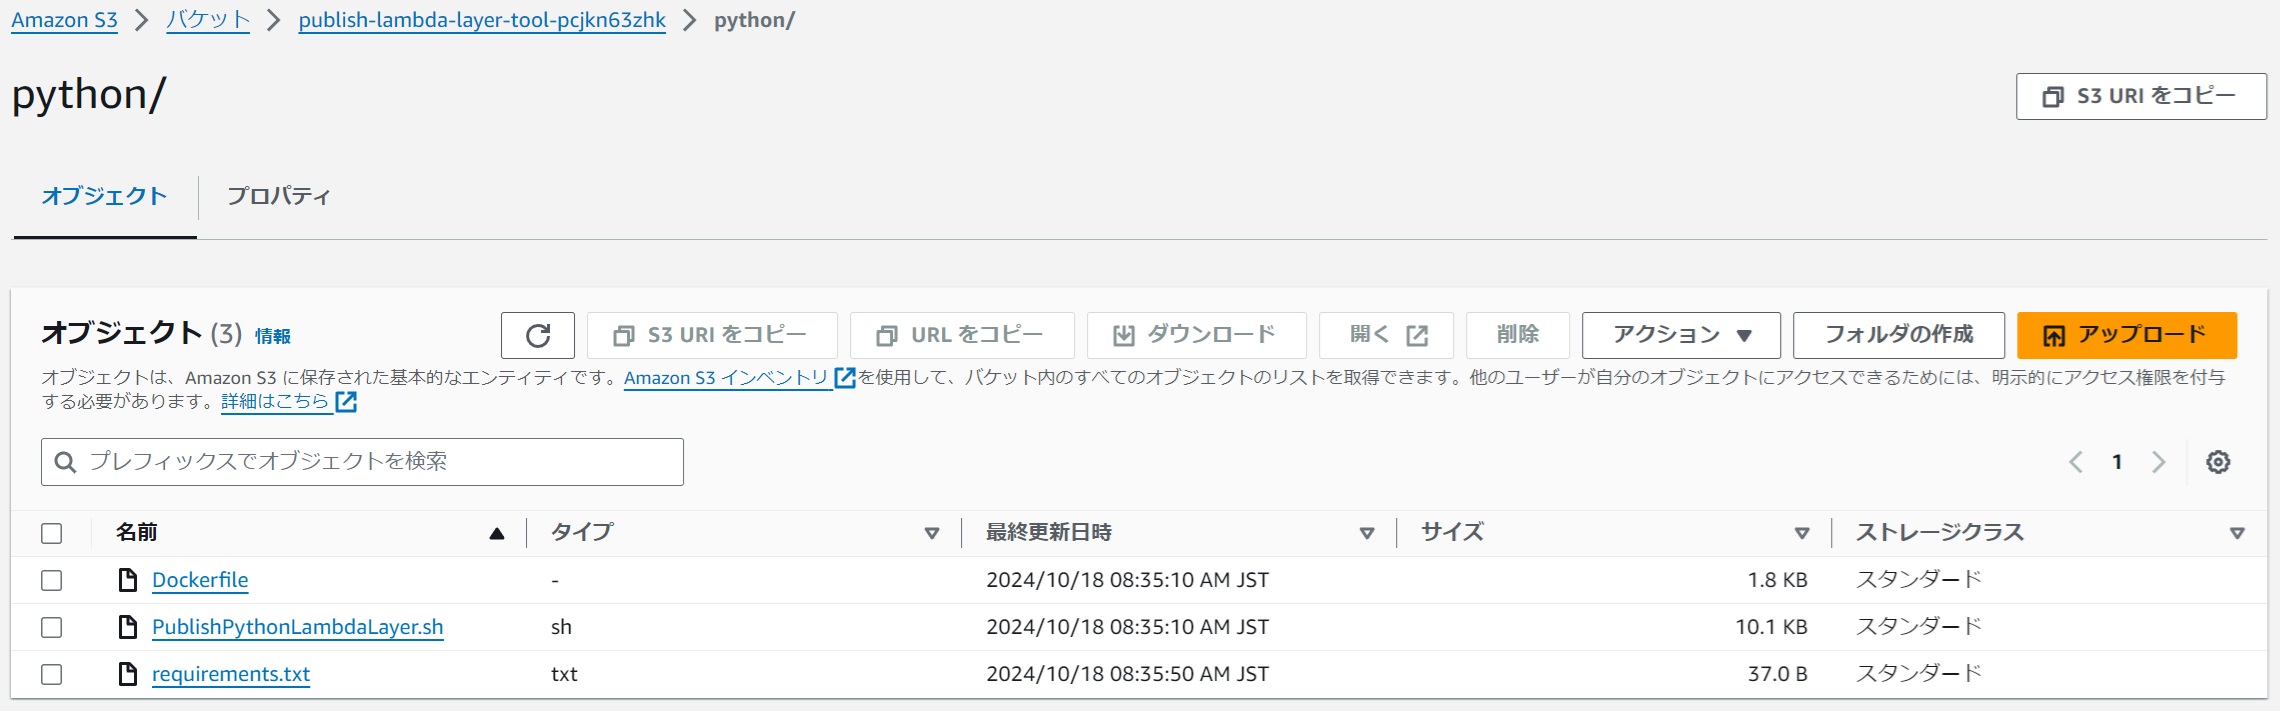Select the requirements.txt row checkbox
2280x711 pixels.
(52, 674)
